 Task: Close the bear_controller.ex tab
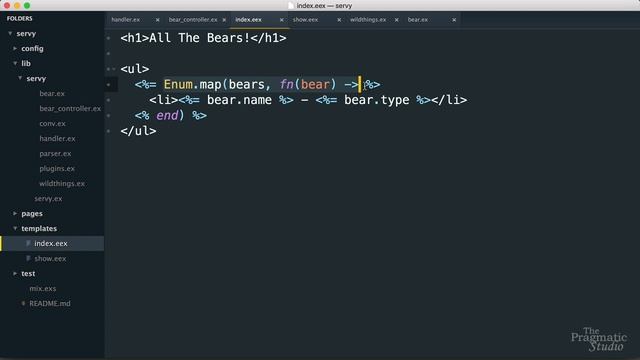[224, 20]
